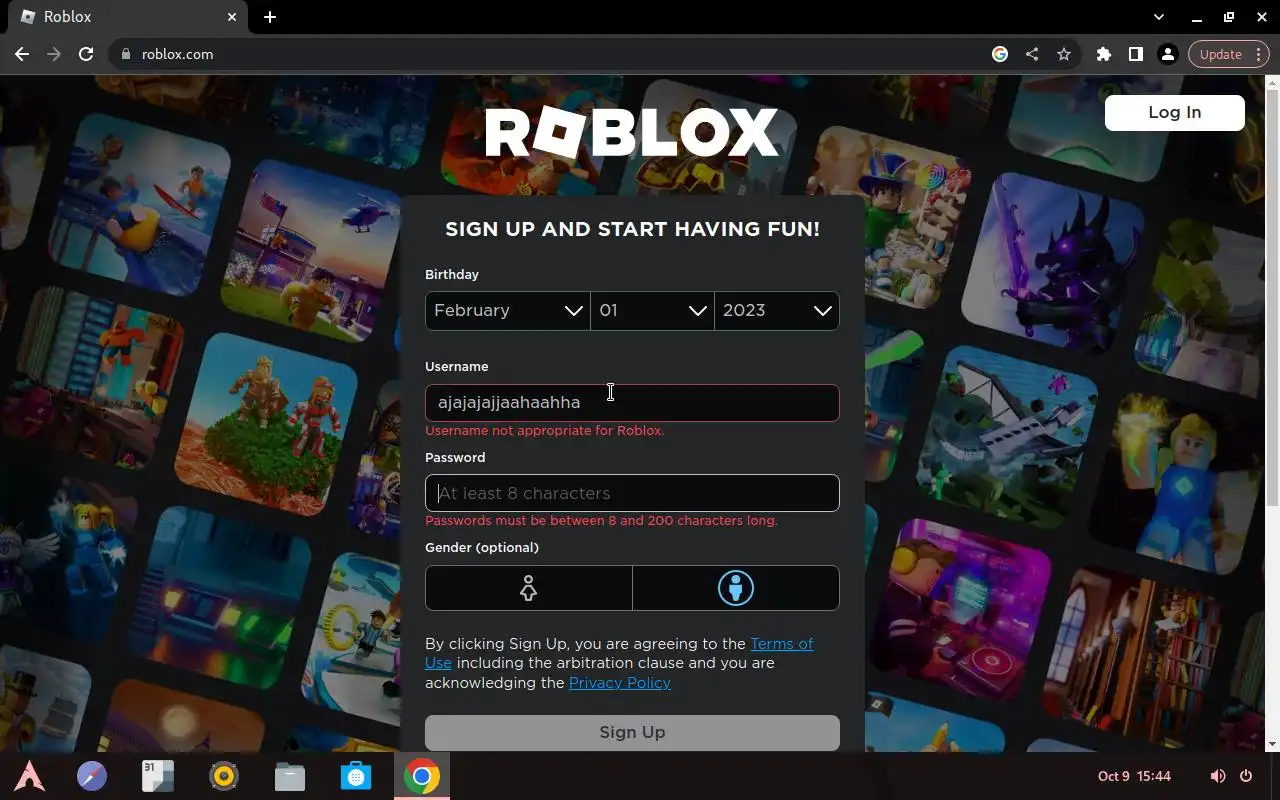Click 'Username not appropriate for Roblox.' message
The height and width of the screenshot is (800, 1280).
click(545, 431)
